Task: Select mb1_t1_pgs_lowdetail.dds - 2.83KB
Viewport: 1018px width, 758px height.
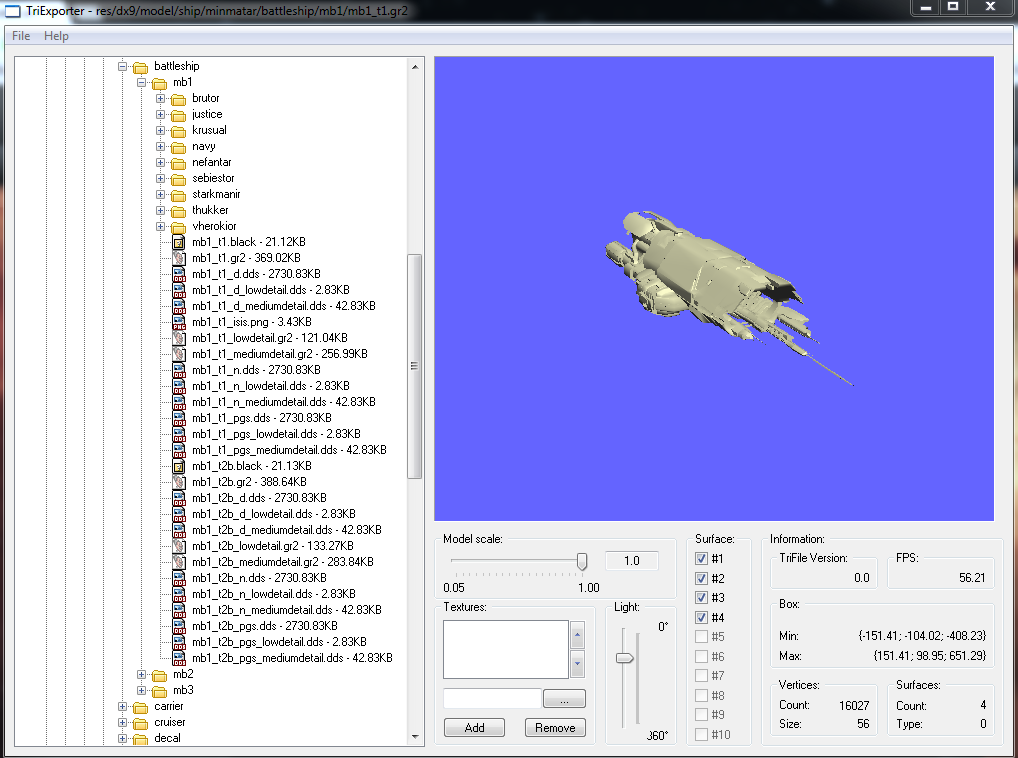Action: click(276, 434)
